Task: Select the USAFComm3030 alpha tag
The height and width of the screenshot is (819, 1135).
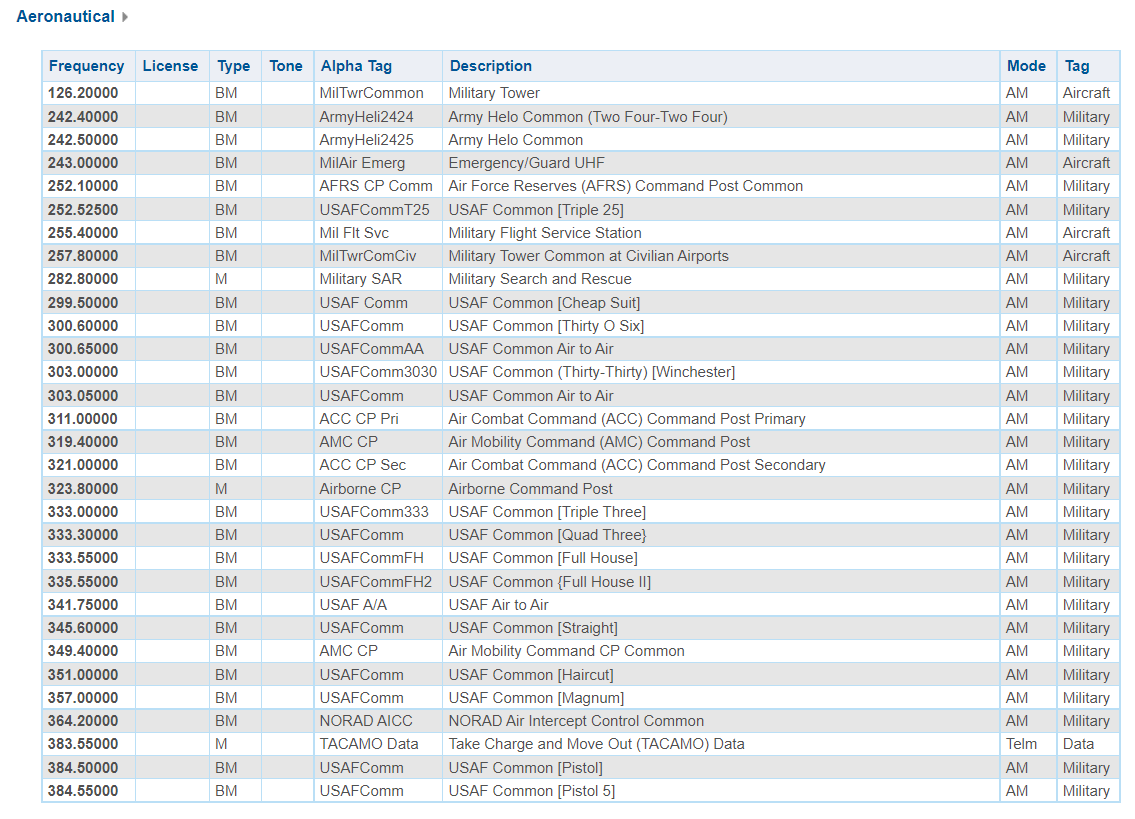Action: click(x=378, y=372)
